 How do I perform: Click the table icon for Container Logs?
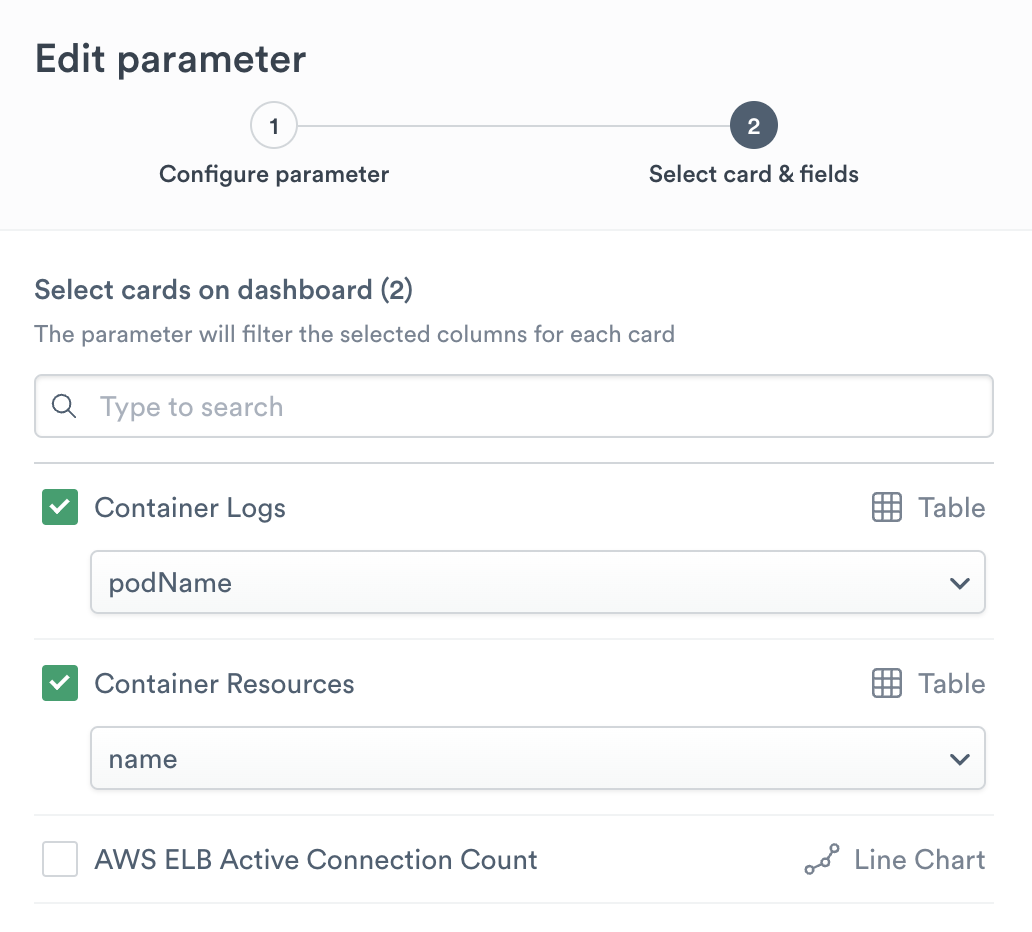(x=887, y=508)
